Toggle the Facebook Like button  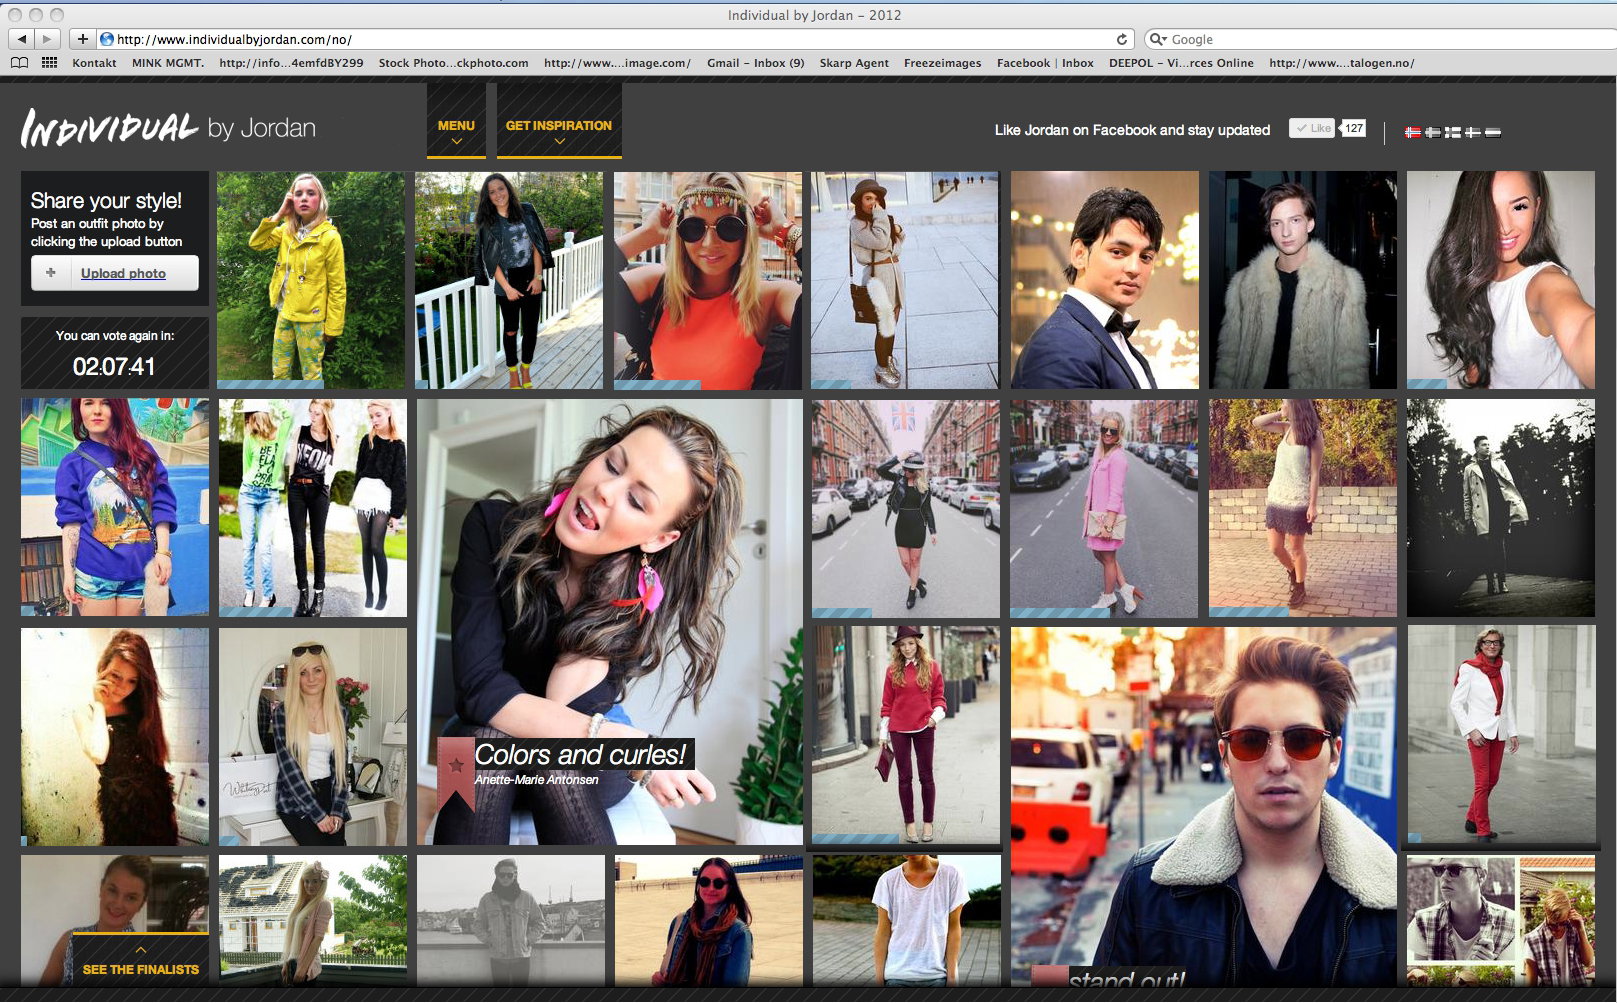point(1312,128)
